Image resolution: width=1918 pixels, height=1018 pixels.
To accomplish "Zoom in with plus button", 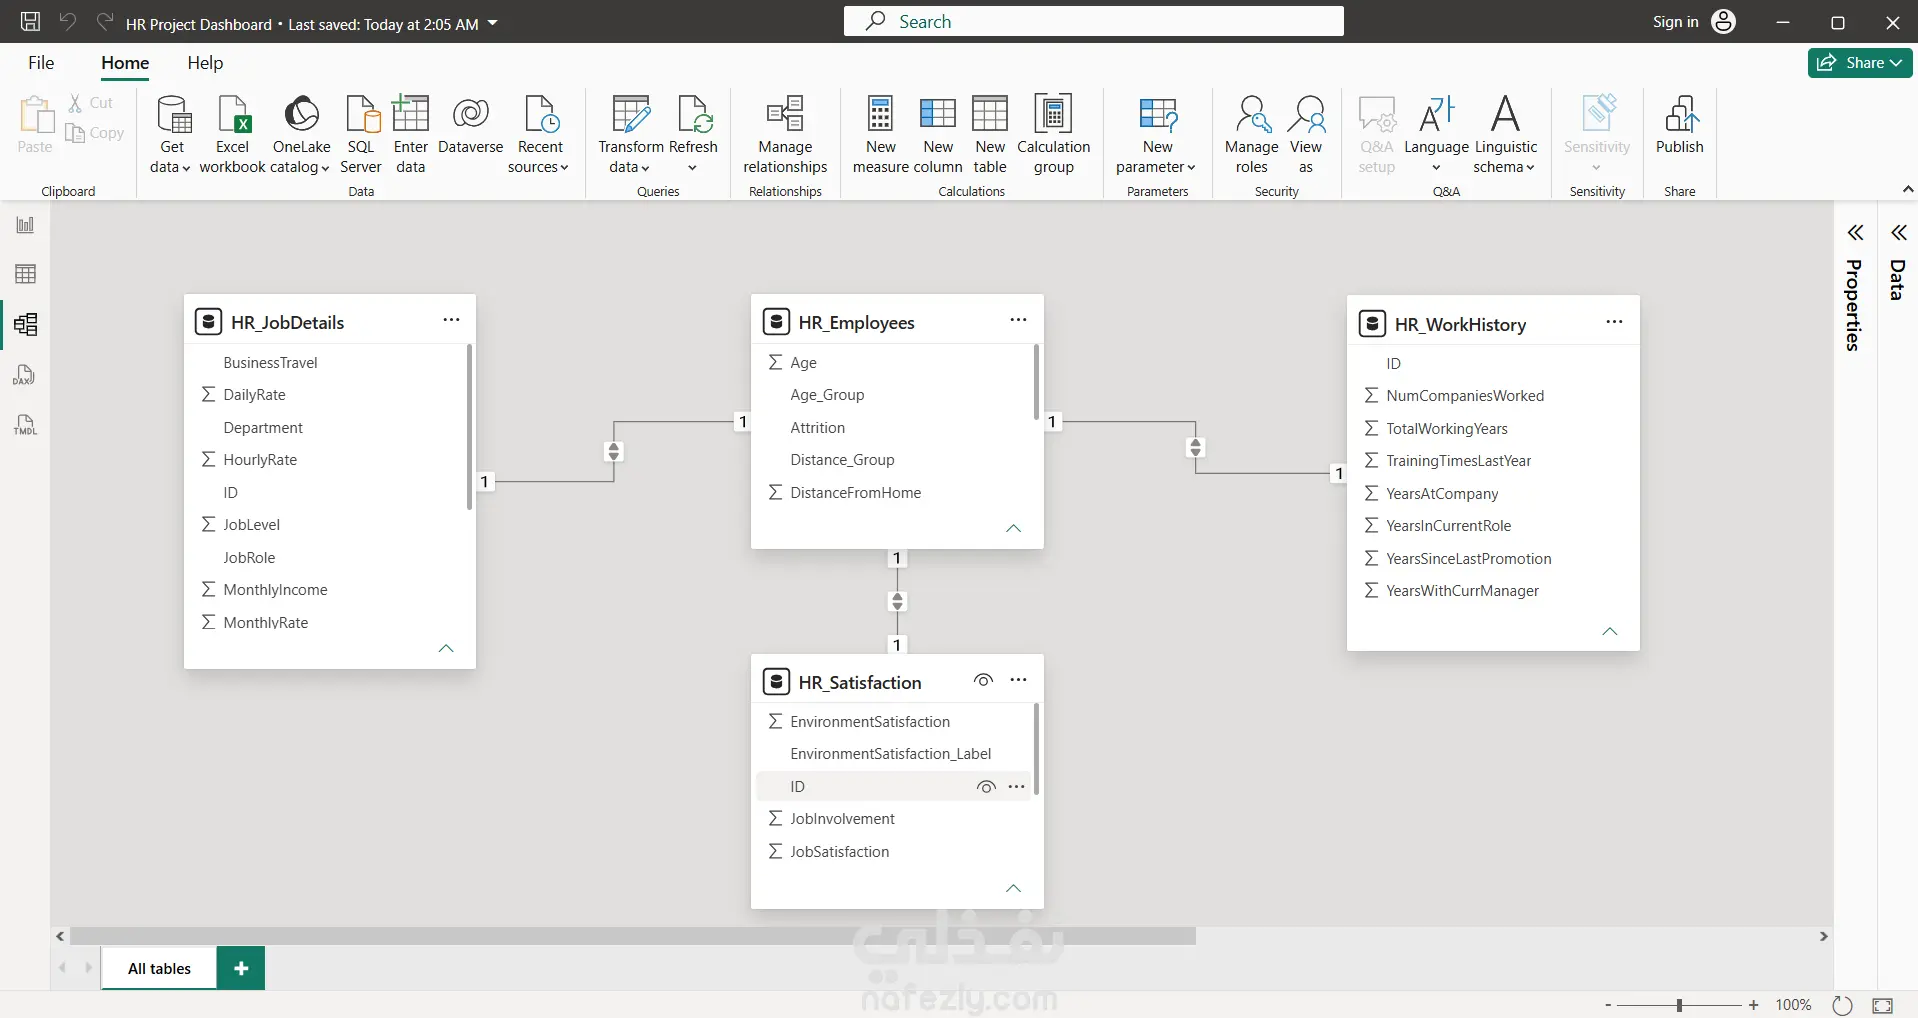I will click(x=1753, y=1005).
